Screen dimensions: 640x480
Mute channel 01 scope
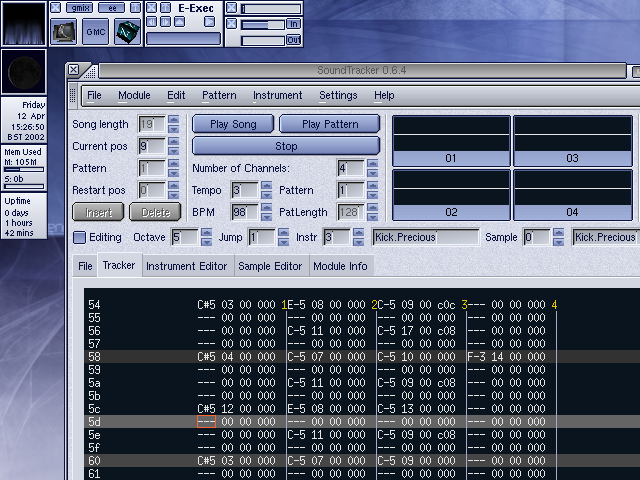click(451, 141)
